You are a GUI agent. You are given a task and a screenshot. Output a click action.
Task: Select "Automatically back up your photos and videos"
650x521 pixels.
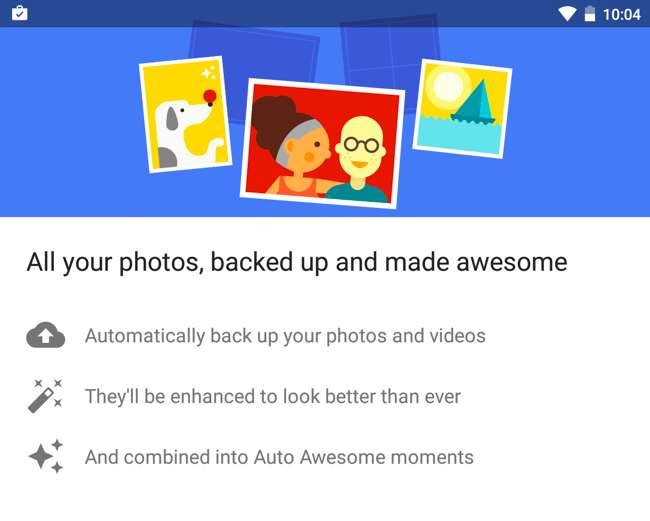tap(285, 336)
